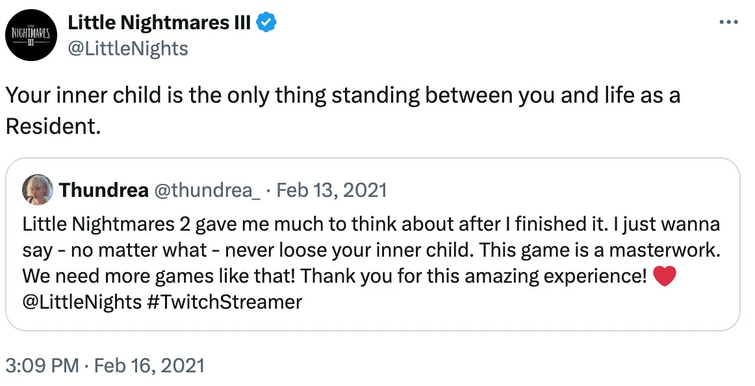Open the Little Nightmares III profile avatar

(31, 35)
